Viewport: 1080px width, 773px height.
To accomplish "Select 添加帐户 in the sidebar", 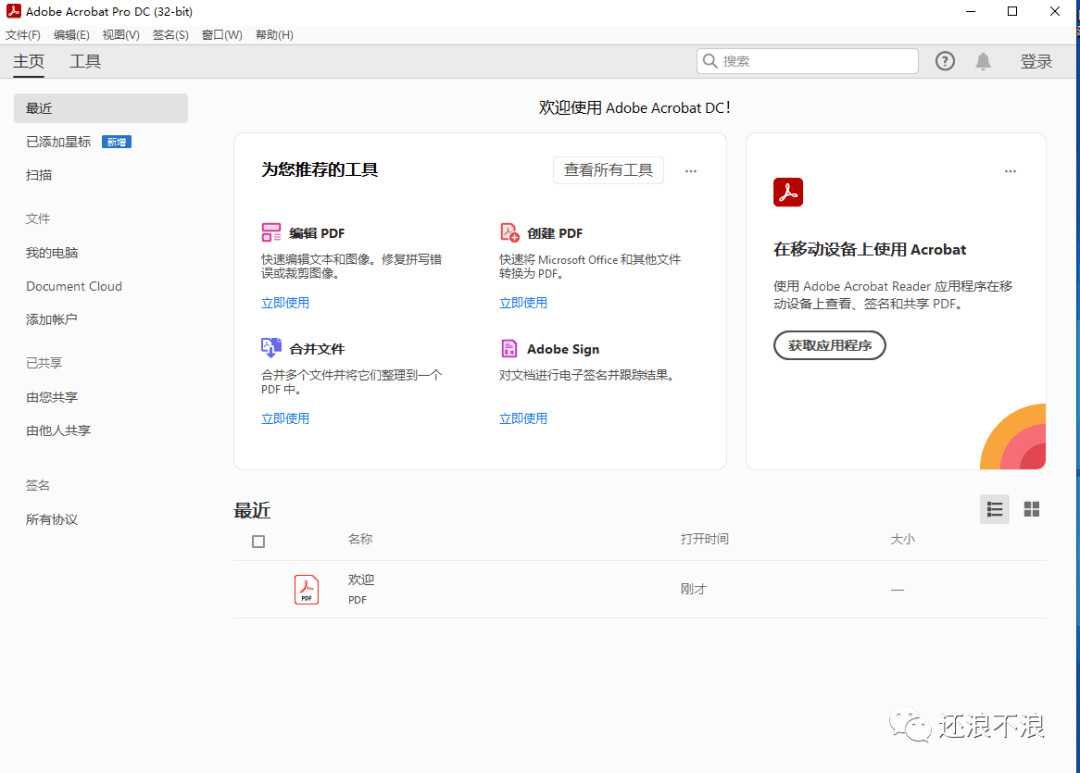I will [52, 319].
